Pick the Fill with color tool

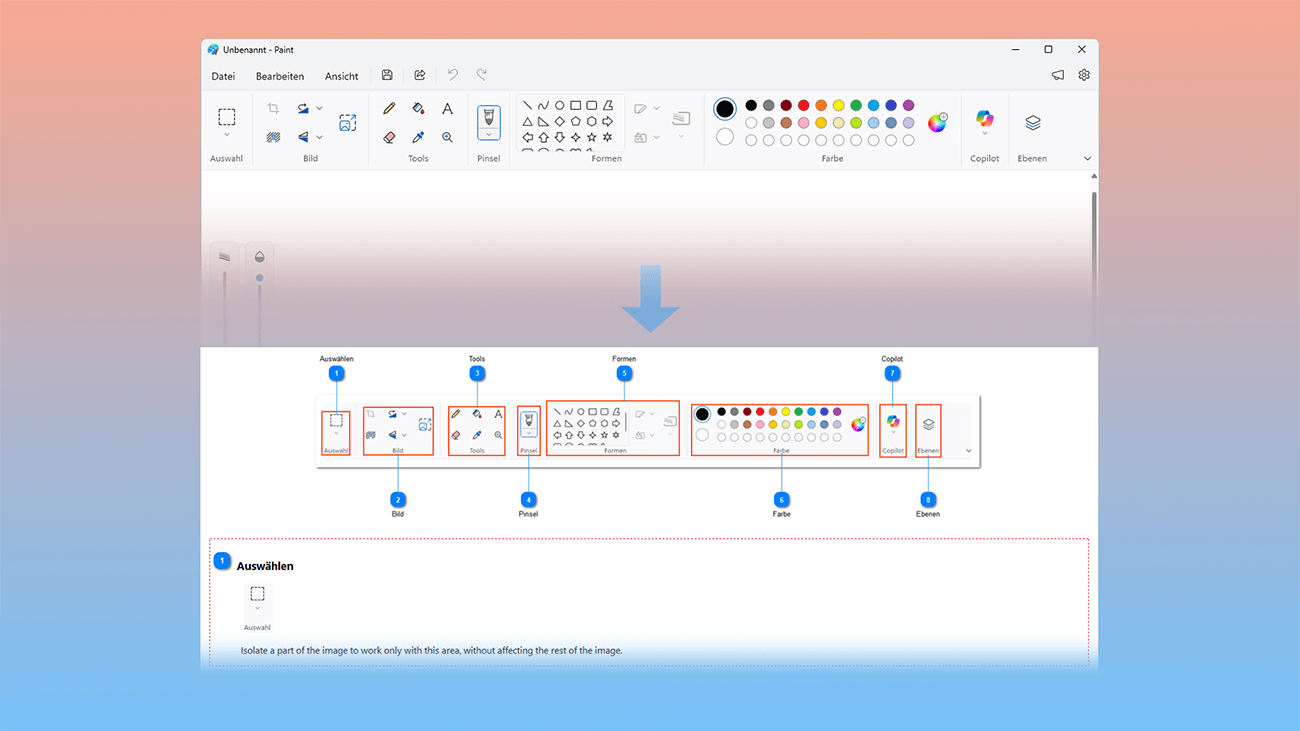click(418, 108)
